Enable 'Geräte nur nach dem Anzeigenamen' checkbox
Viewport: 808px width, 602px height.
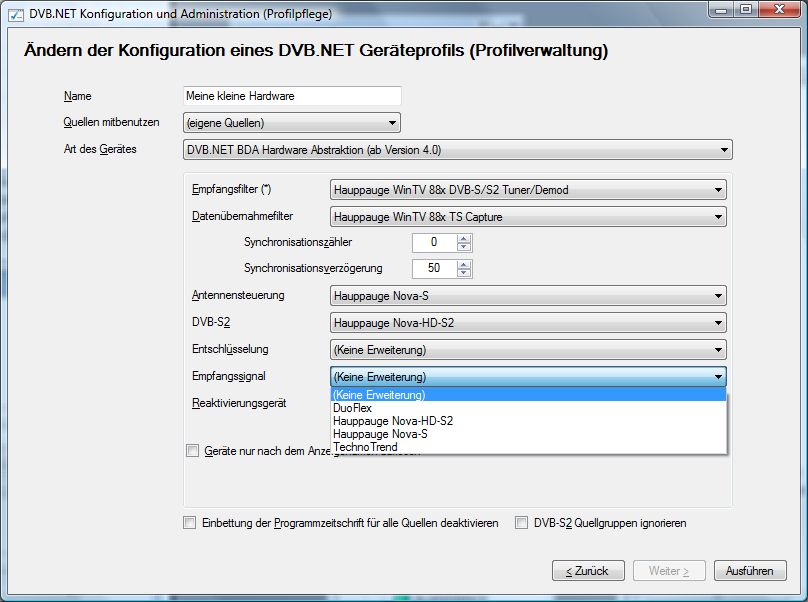click(193, 451)
